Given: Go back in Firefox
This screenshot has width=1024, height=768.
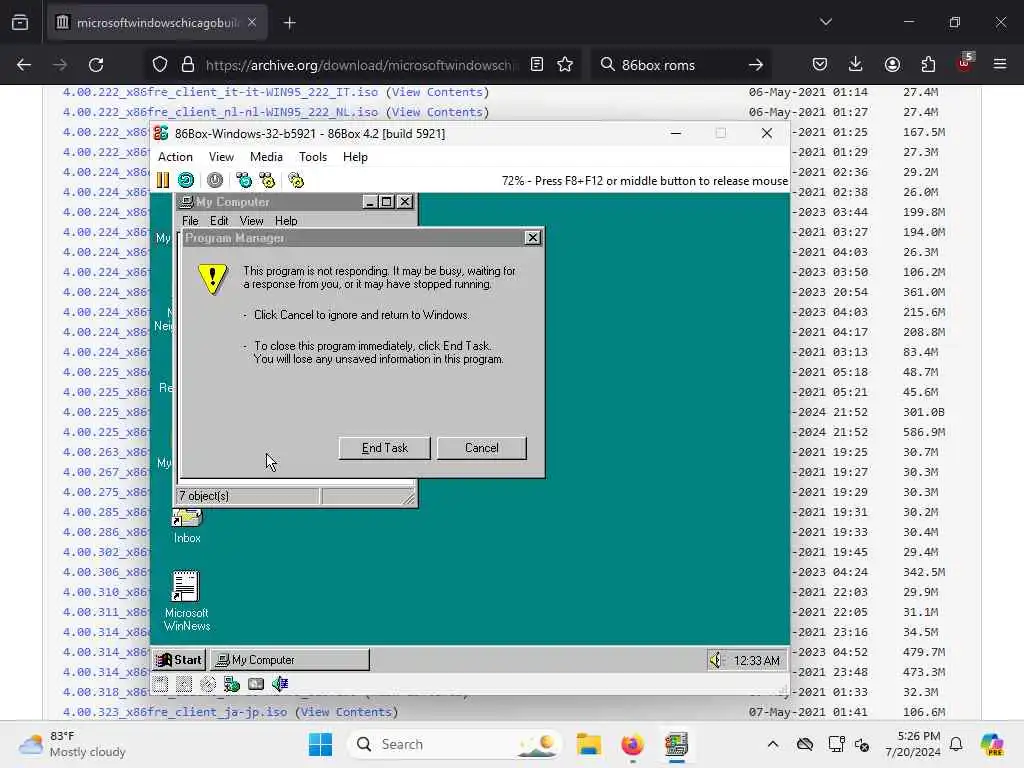Looking at the screenshot, I should point(24,65).
